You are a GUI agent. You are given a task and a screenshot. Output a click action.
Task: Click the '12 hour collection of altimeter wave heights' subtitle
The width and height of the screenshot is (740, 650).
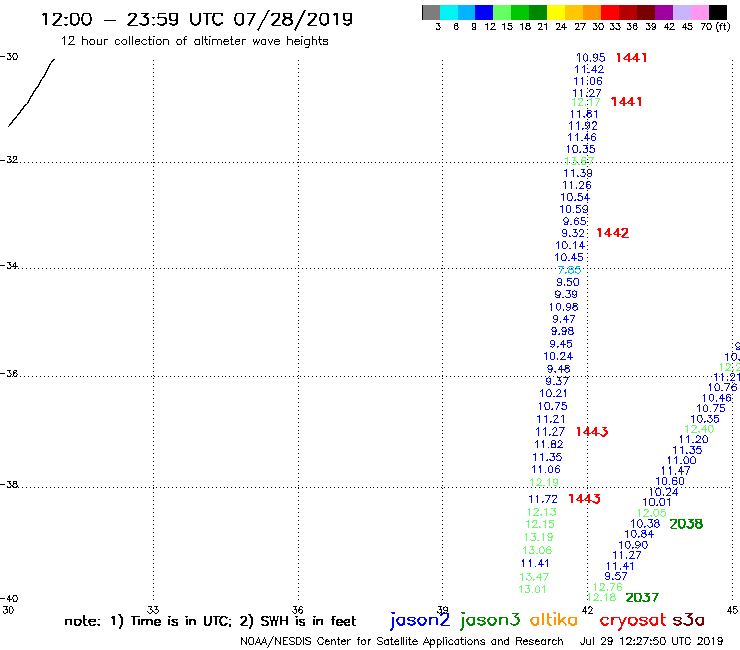pos(194,41)
